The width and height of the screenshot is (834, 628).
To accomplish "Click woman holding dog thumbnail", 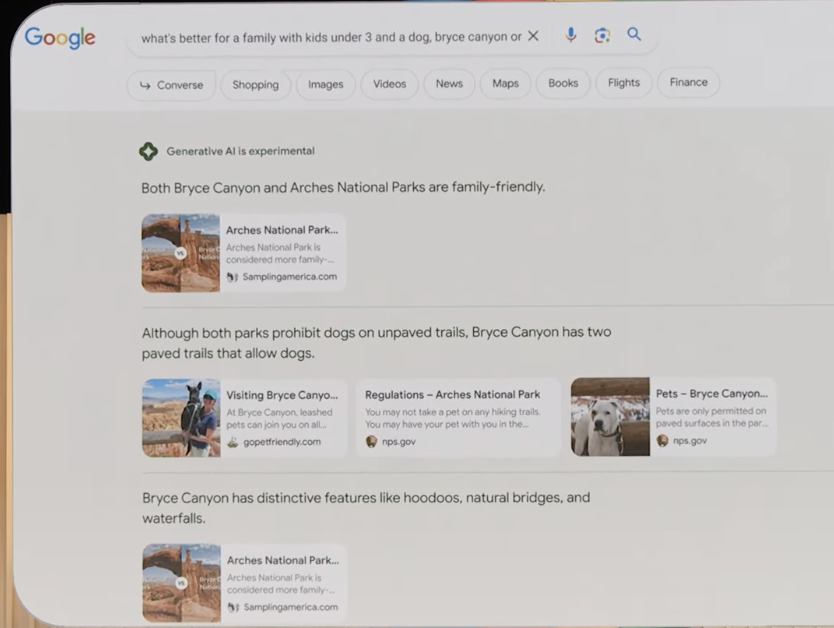I will point(181,418).
